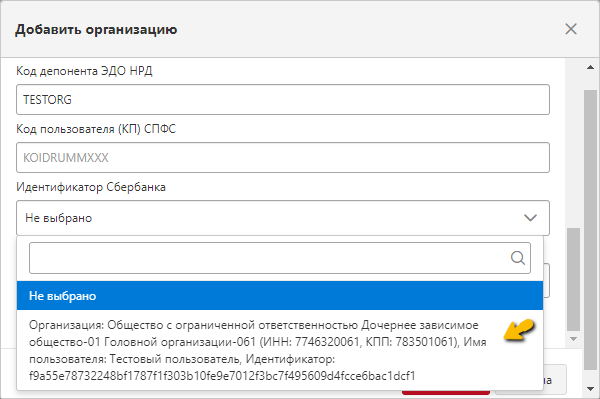Click the Код пользователя (КП) СПФС label
The height and width of the screenshot is (399, 600).
(x=96, y=129)
